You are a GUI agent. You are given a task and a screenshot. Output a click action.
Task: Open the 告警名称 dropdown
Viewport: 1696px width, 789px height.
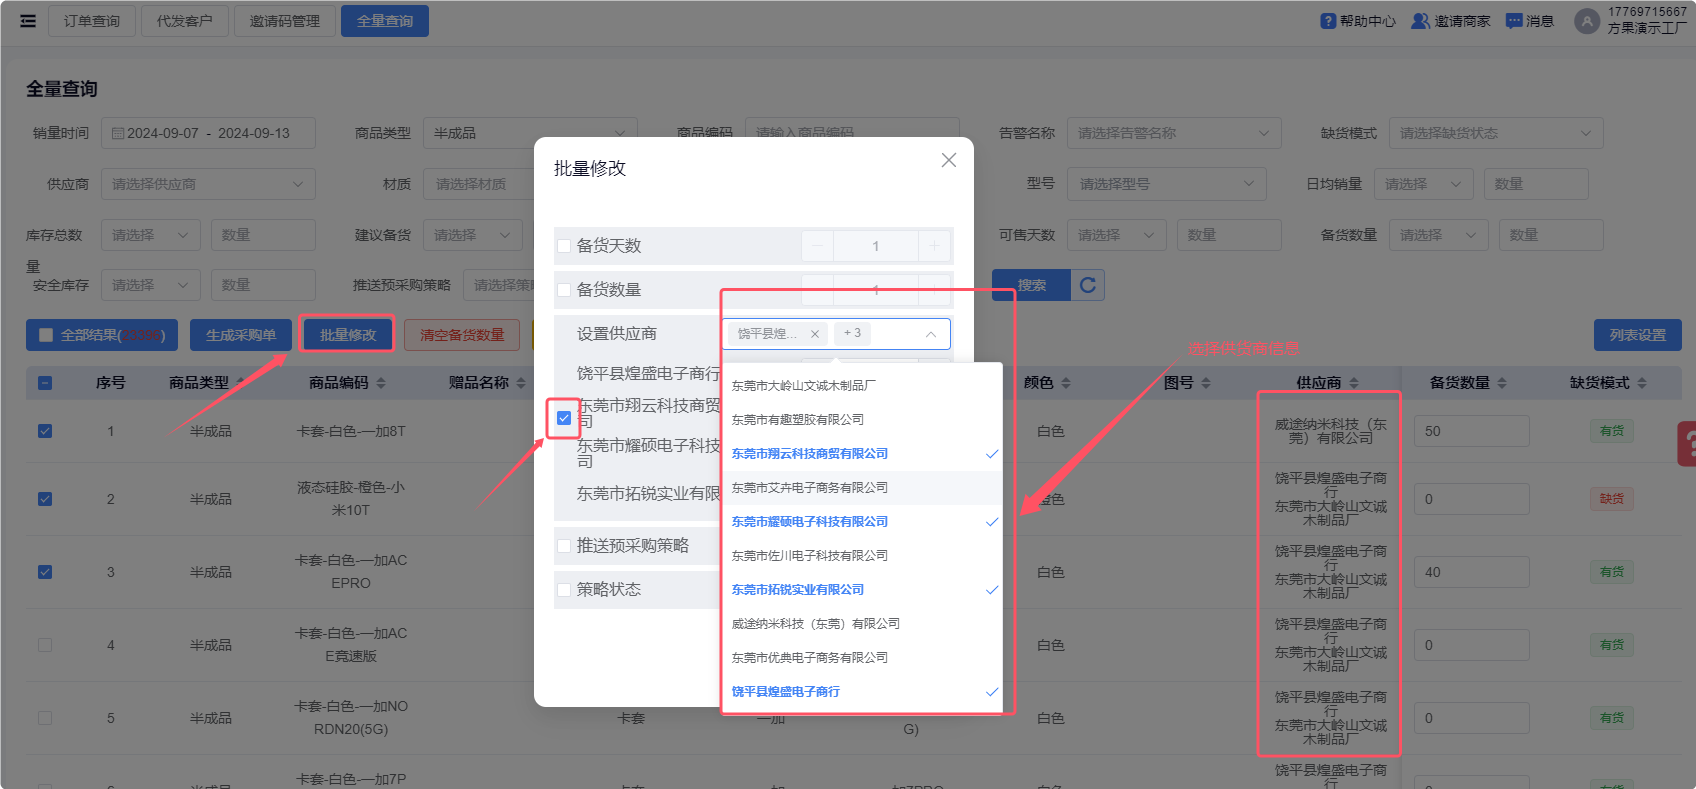1174,133
